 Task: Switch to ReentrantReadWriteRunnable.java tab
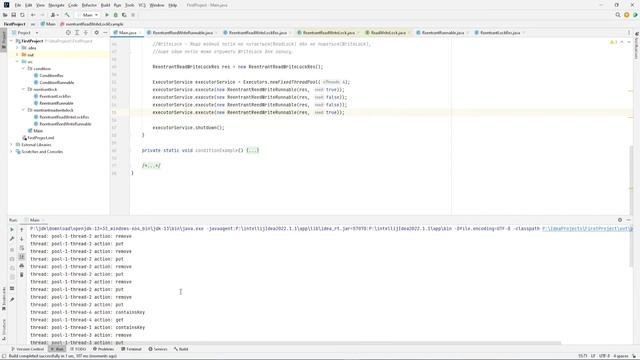click(182, 32)
